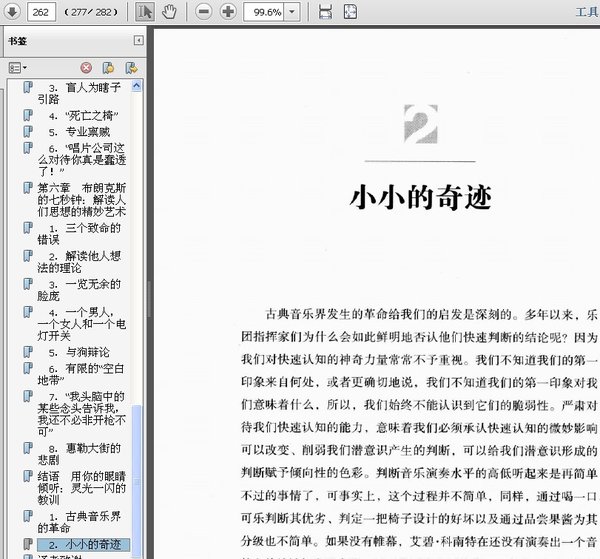This screenshot has width=600, height=559.
Task: Open bookmark 1. 古典音乐界的革命
Action: point(79,522)
